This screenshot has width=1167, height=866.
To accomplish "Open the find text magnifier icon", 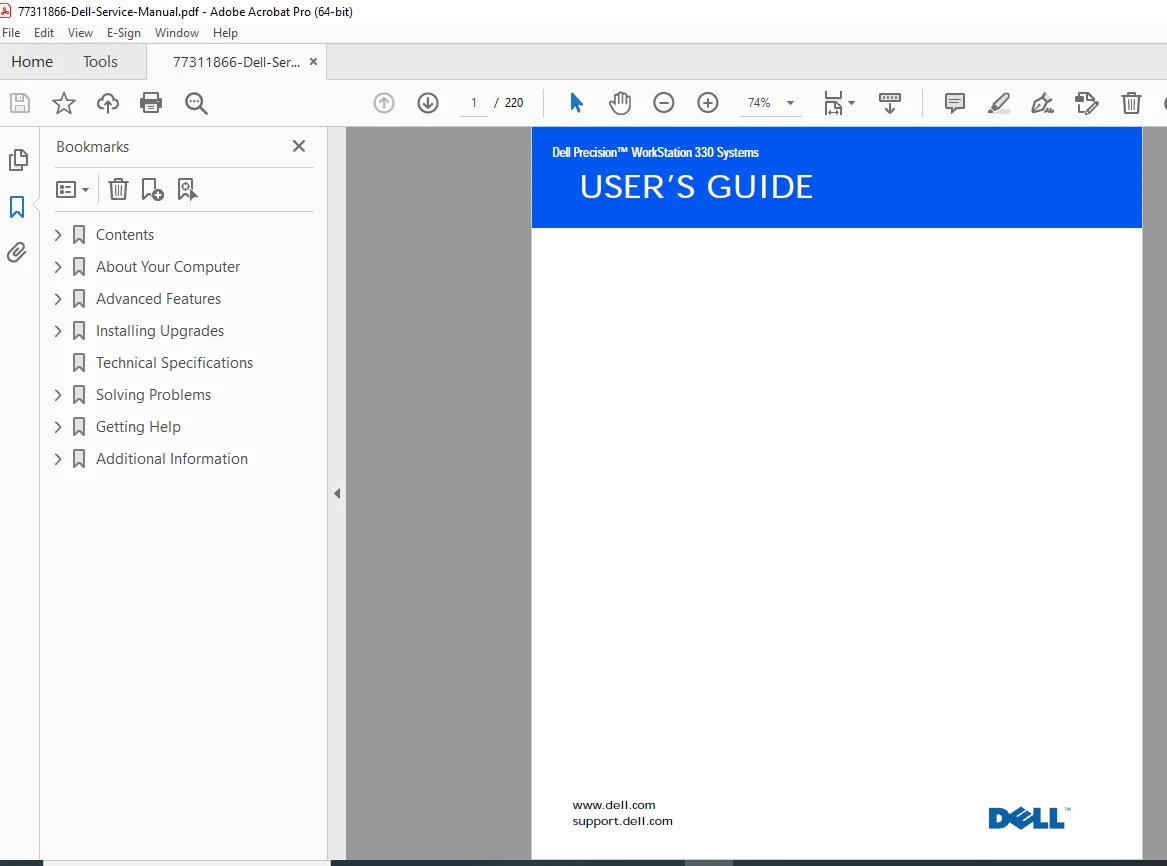I will point(196,103).
